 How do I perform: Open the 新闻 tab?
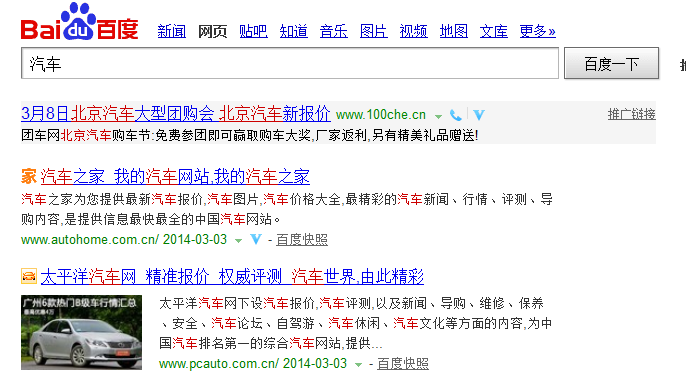pyautogui.click(x=172, y=31)
